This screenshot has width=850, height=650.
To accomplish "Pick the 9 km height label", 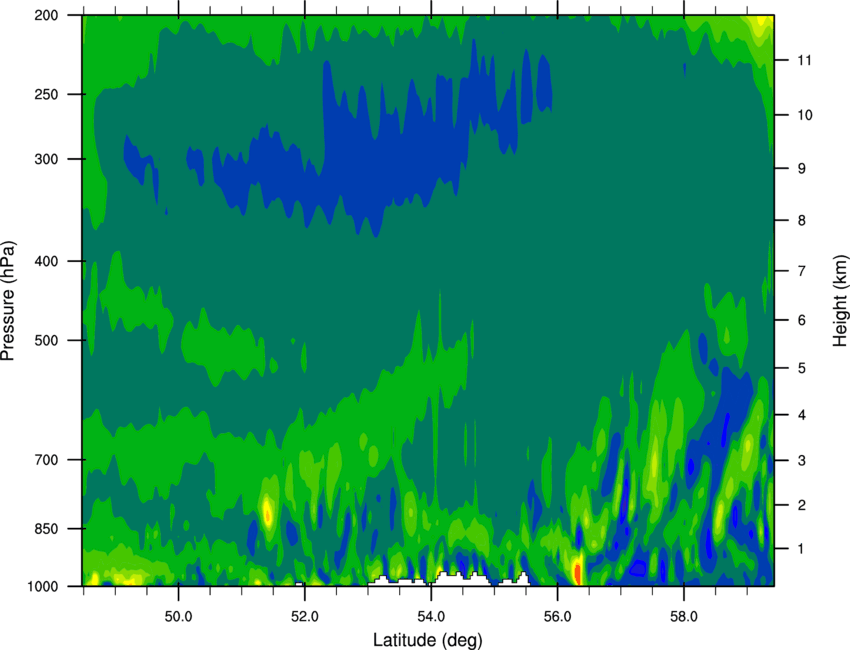I will [802, 169].
